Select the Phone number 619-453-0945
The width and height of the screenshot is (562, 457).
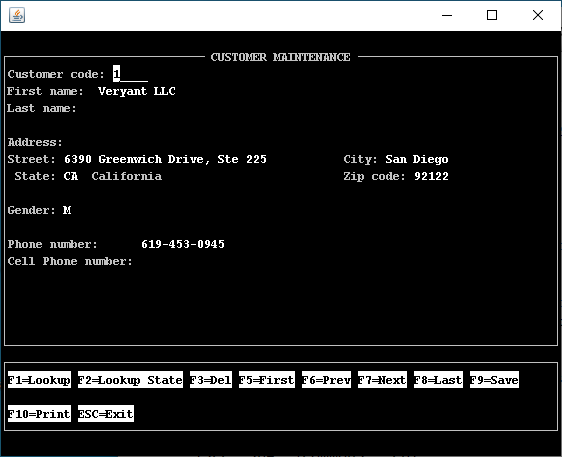(183, 244)
